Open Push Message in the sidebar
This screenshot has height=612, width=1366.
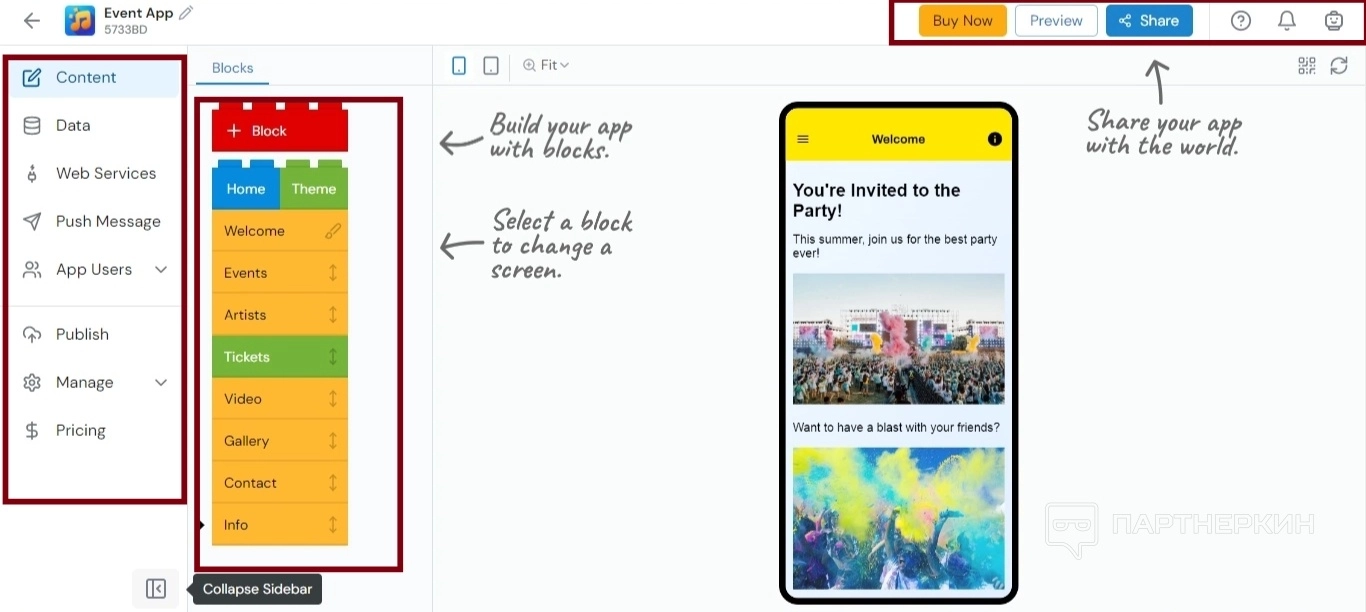[x=94, y=221]
